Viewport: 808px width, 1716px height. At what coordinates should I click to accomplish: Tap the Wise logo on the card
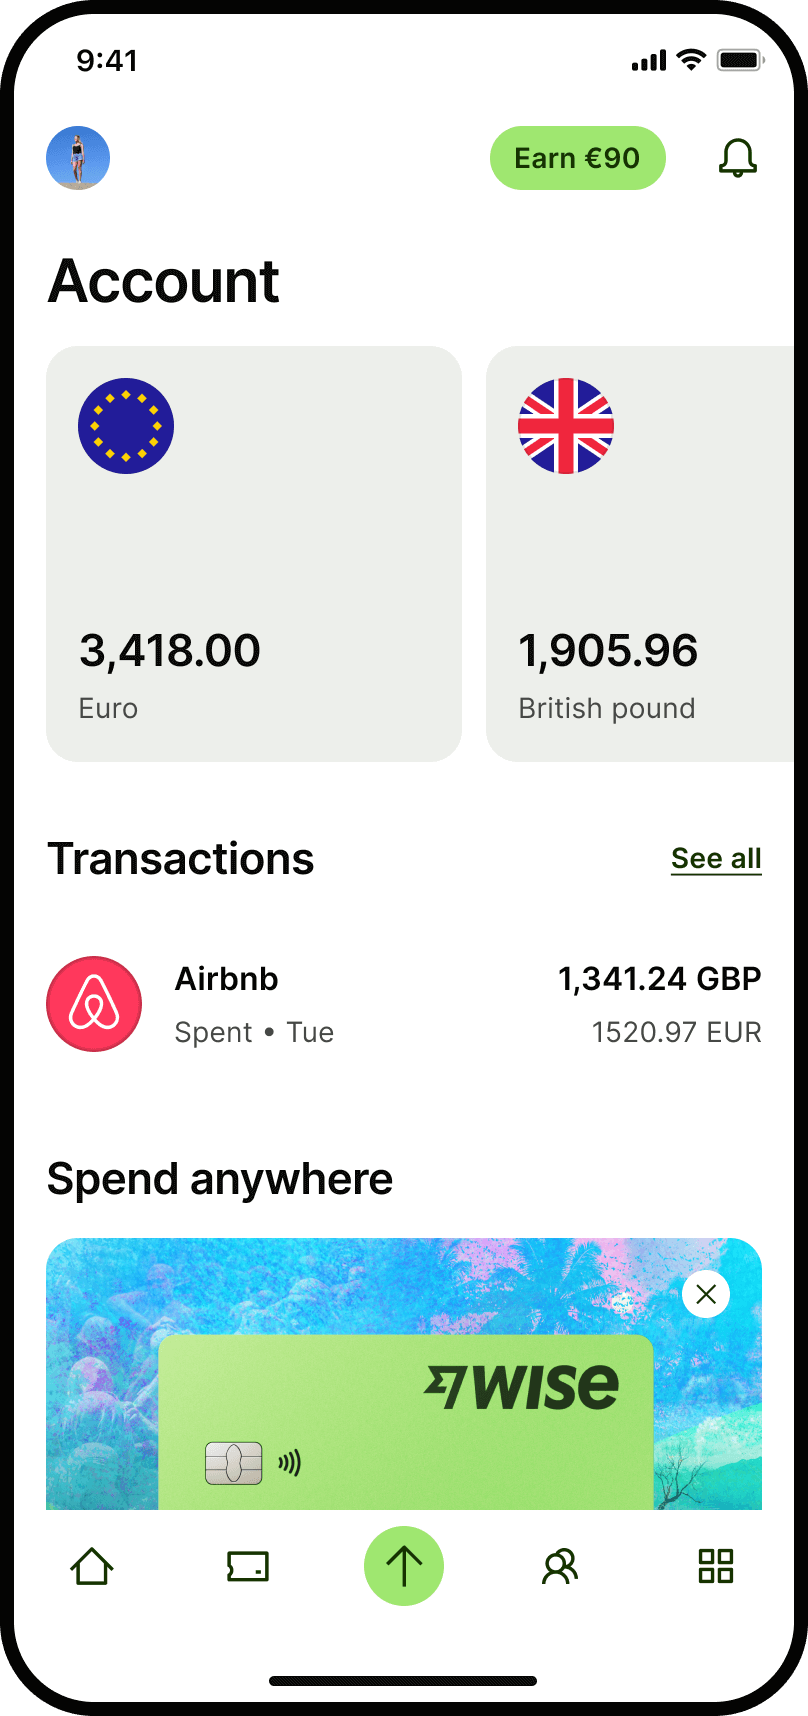tap(521, 1386)
